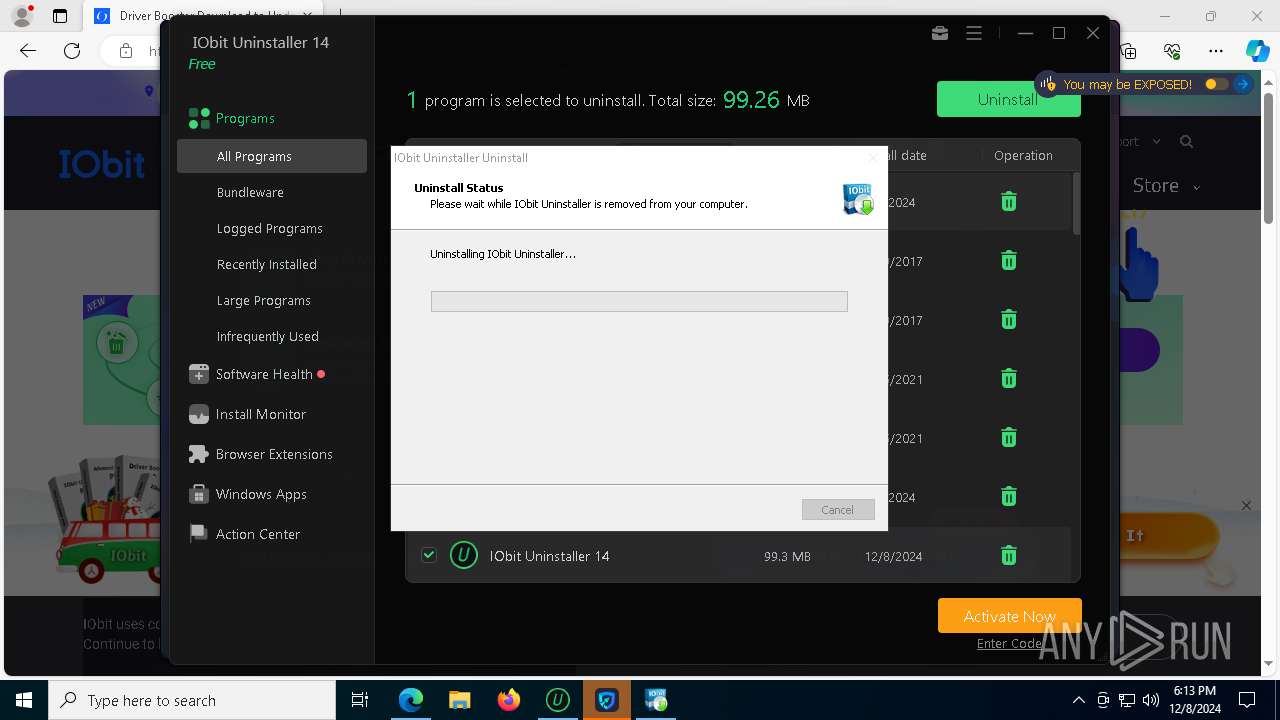Open Edge settings and more menu
The width and height of the screenshot is (1280, 720).
pos(1216,51)
